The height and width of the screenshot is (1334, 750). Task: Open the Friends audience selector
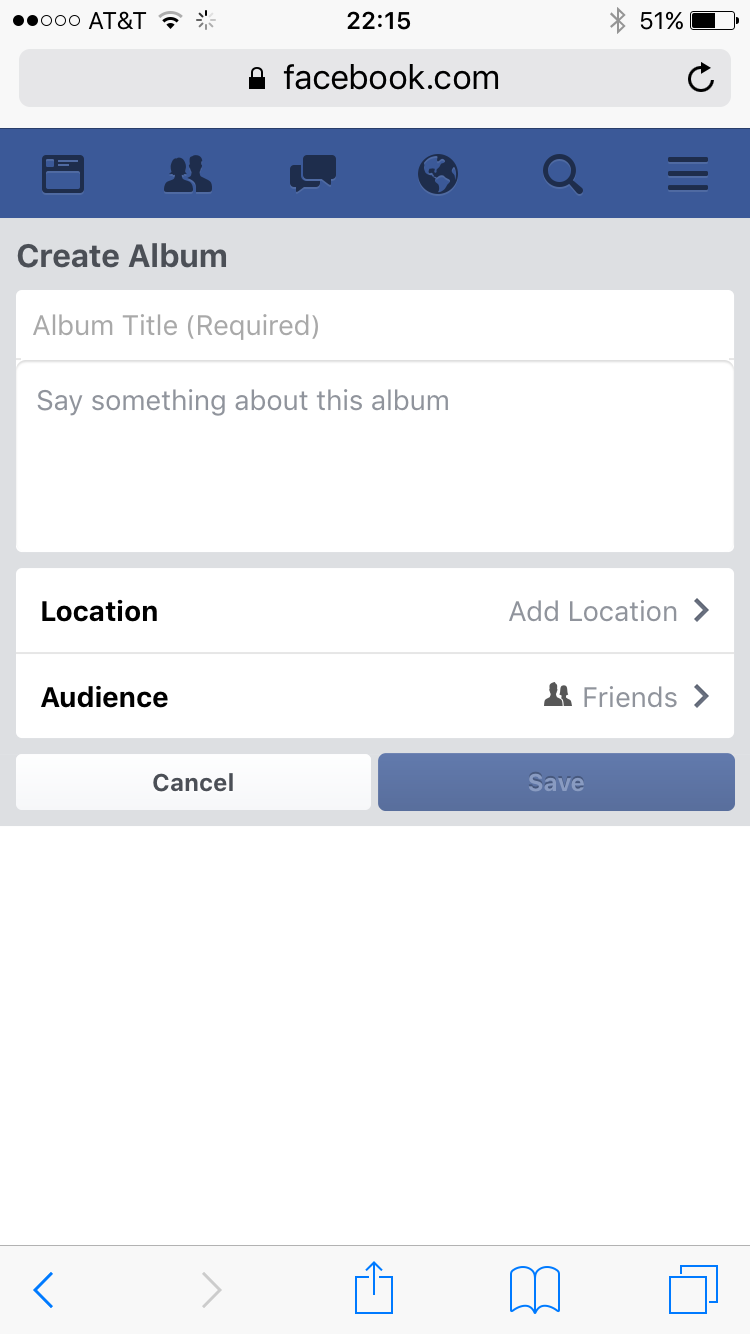click(x=628, y=696)
